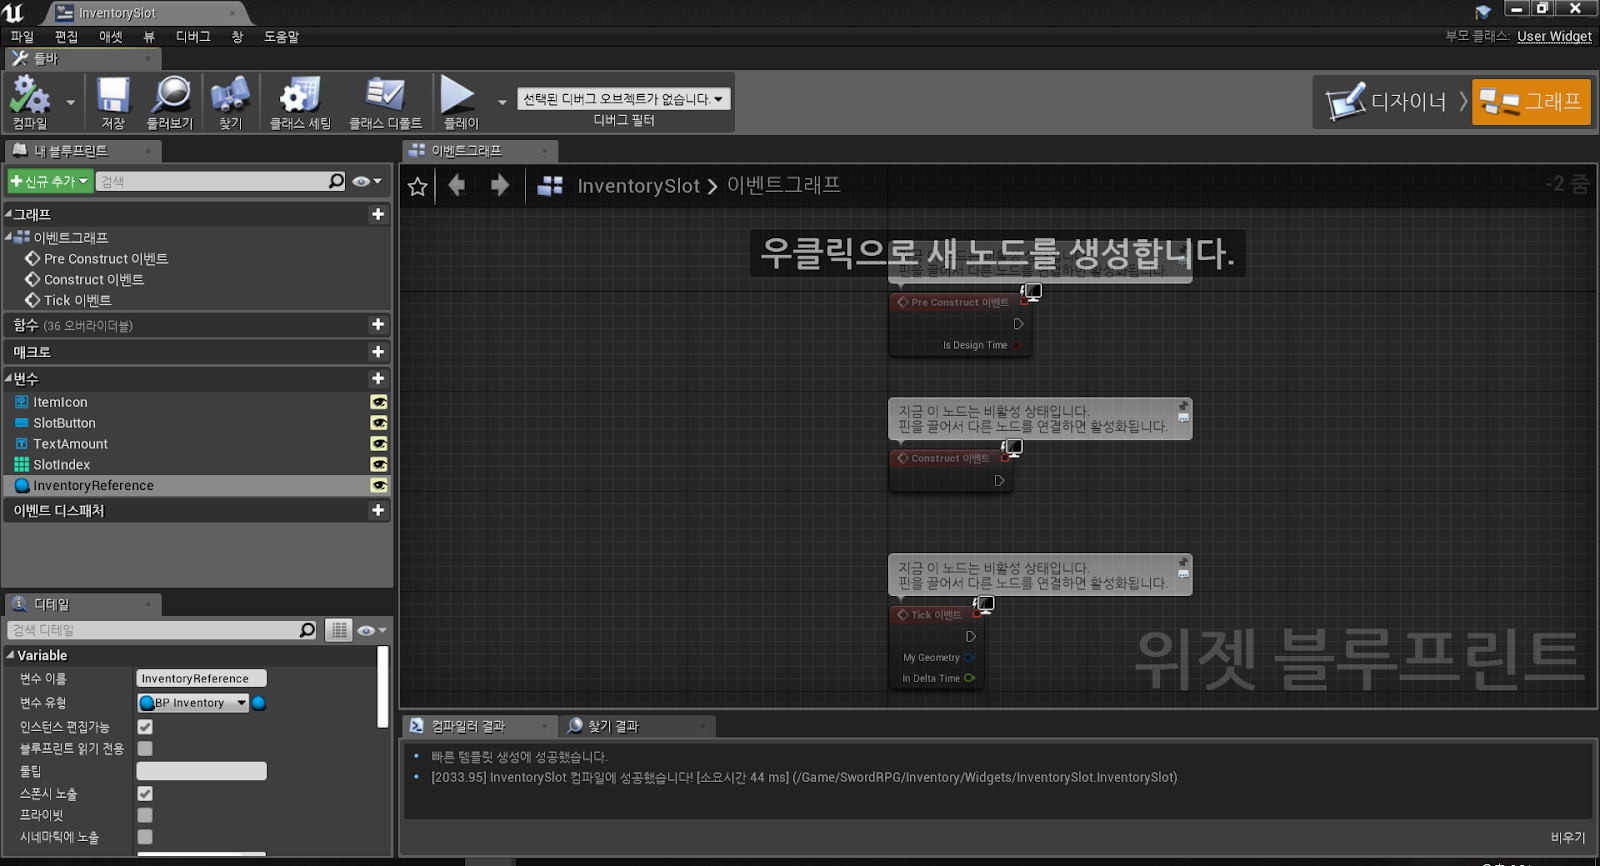Collapse the 그래프 section

pyautogui.click(x=8, y=214)
